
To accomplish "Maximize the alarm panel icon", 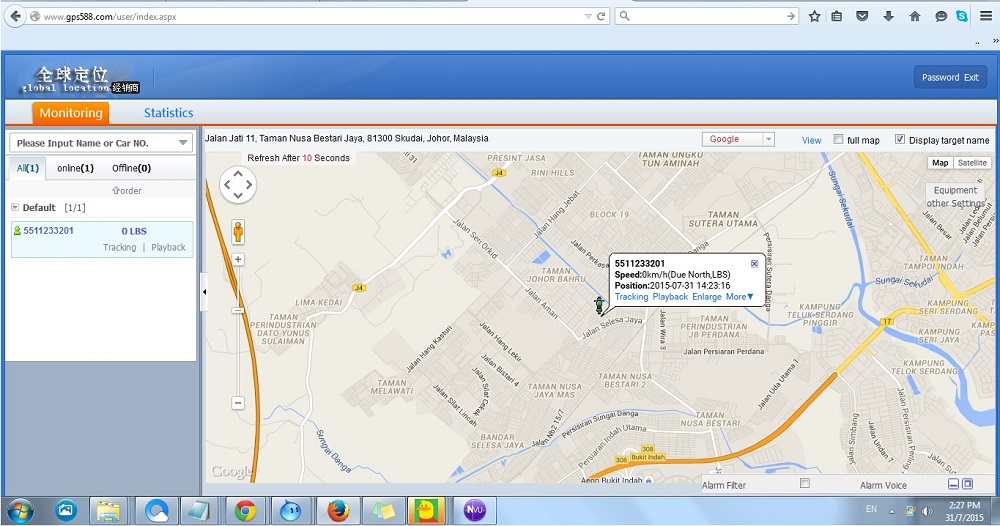I will [967, 485].
